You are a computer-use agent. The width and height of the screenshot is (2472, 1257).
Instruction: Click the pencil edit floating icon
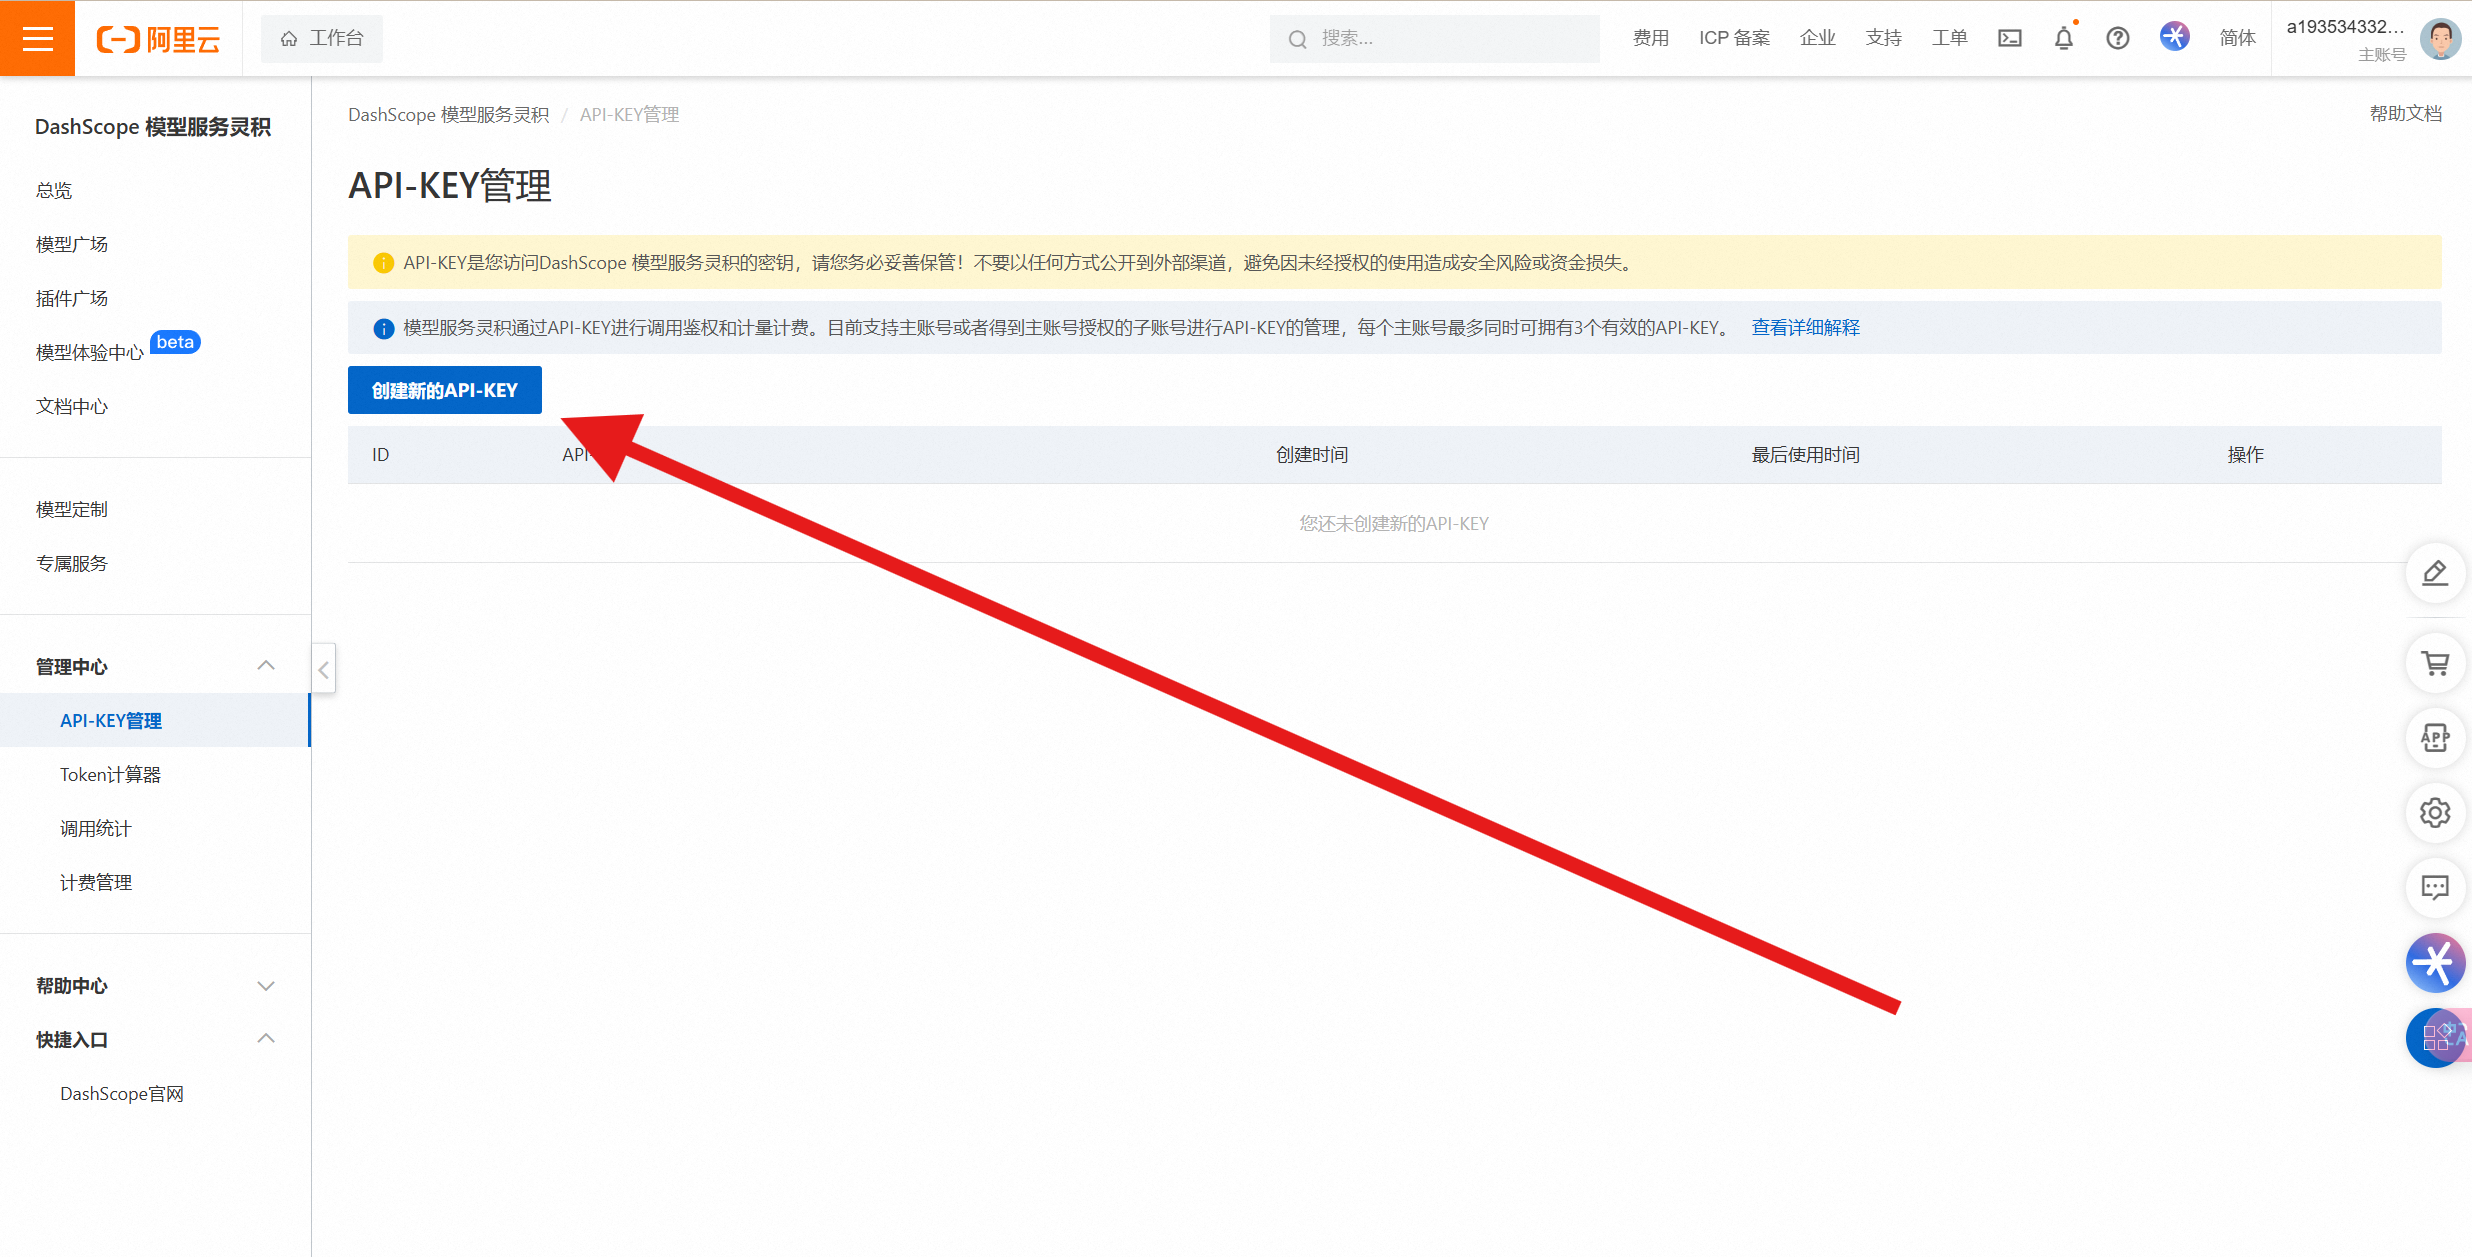point(2435,573)
